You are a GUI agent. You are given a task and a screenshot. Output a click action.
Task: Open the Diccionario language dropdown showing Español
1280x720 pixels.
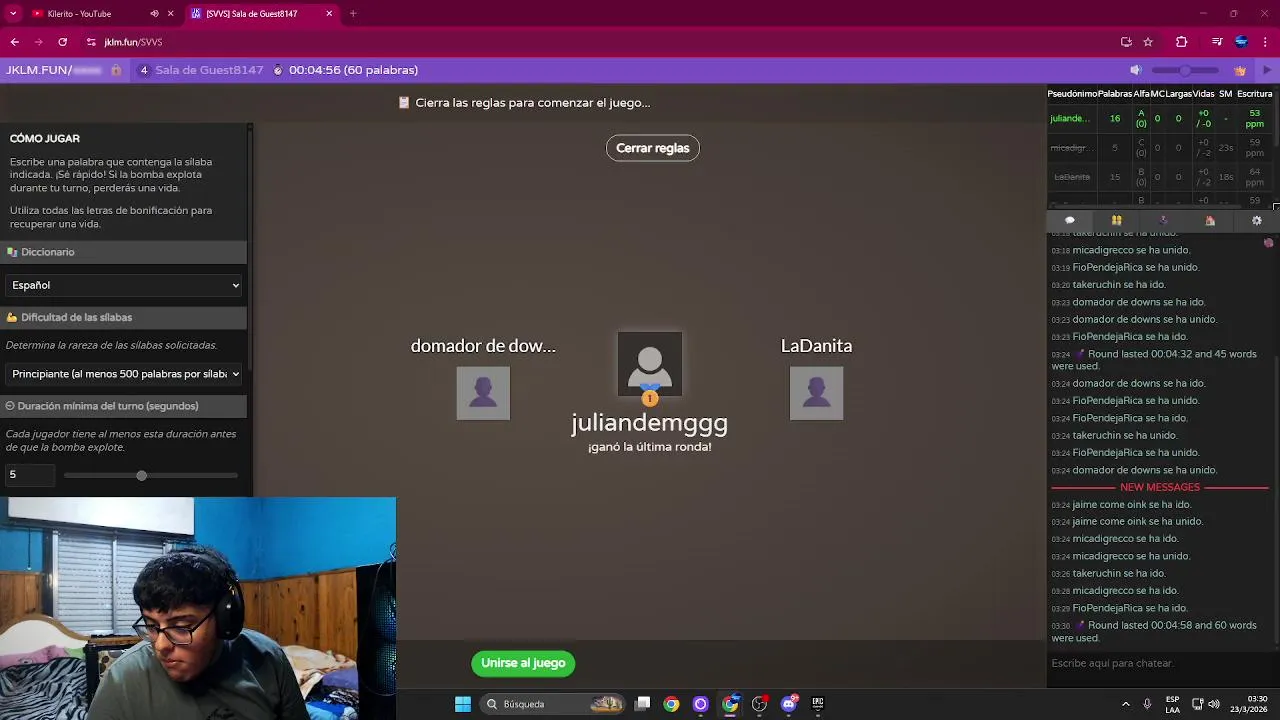click(x=124, y=285)
